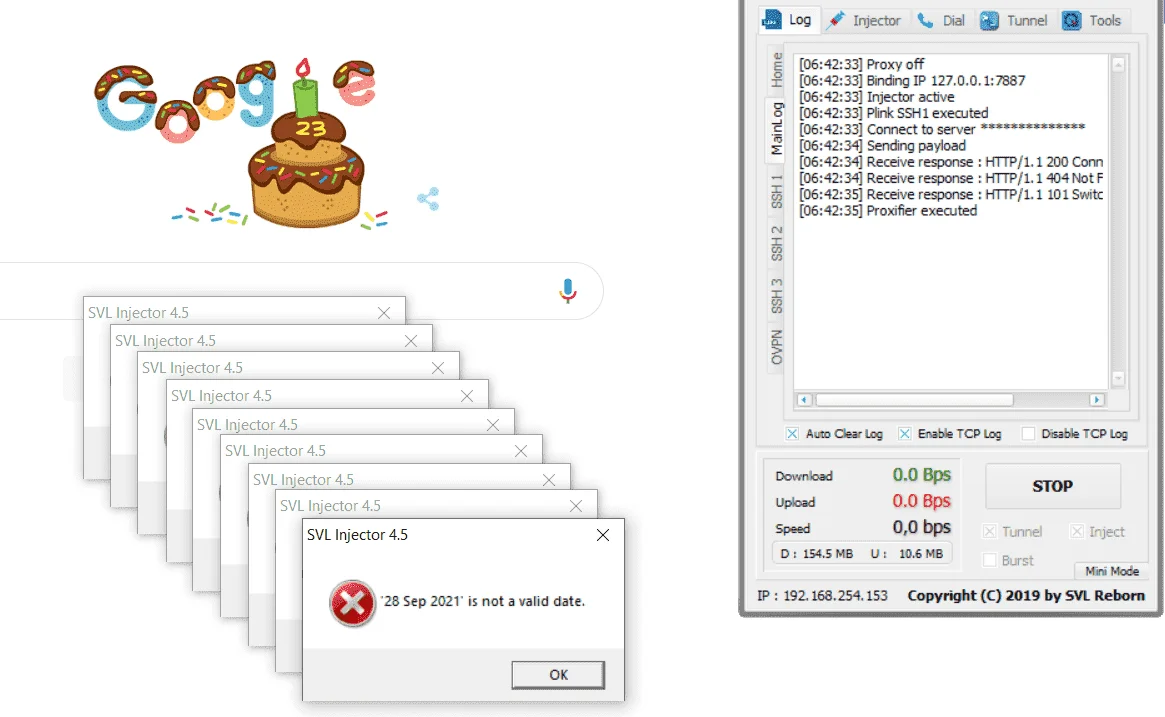Click the Speed 0,0 bps value
This screenshot has width=1165, height=717.
pos(921,528)
